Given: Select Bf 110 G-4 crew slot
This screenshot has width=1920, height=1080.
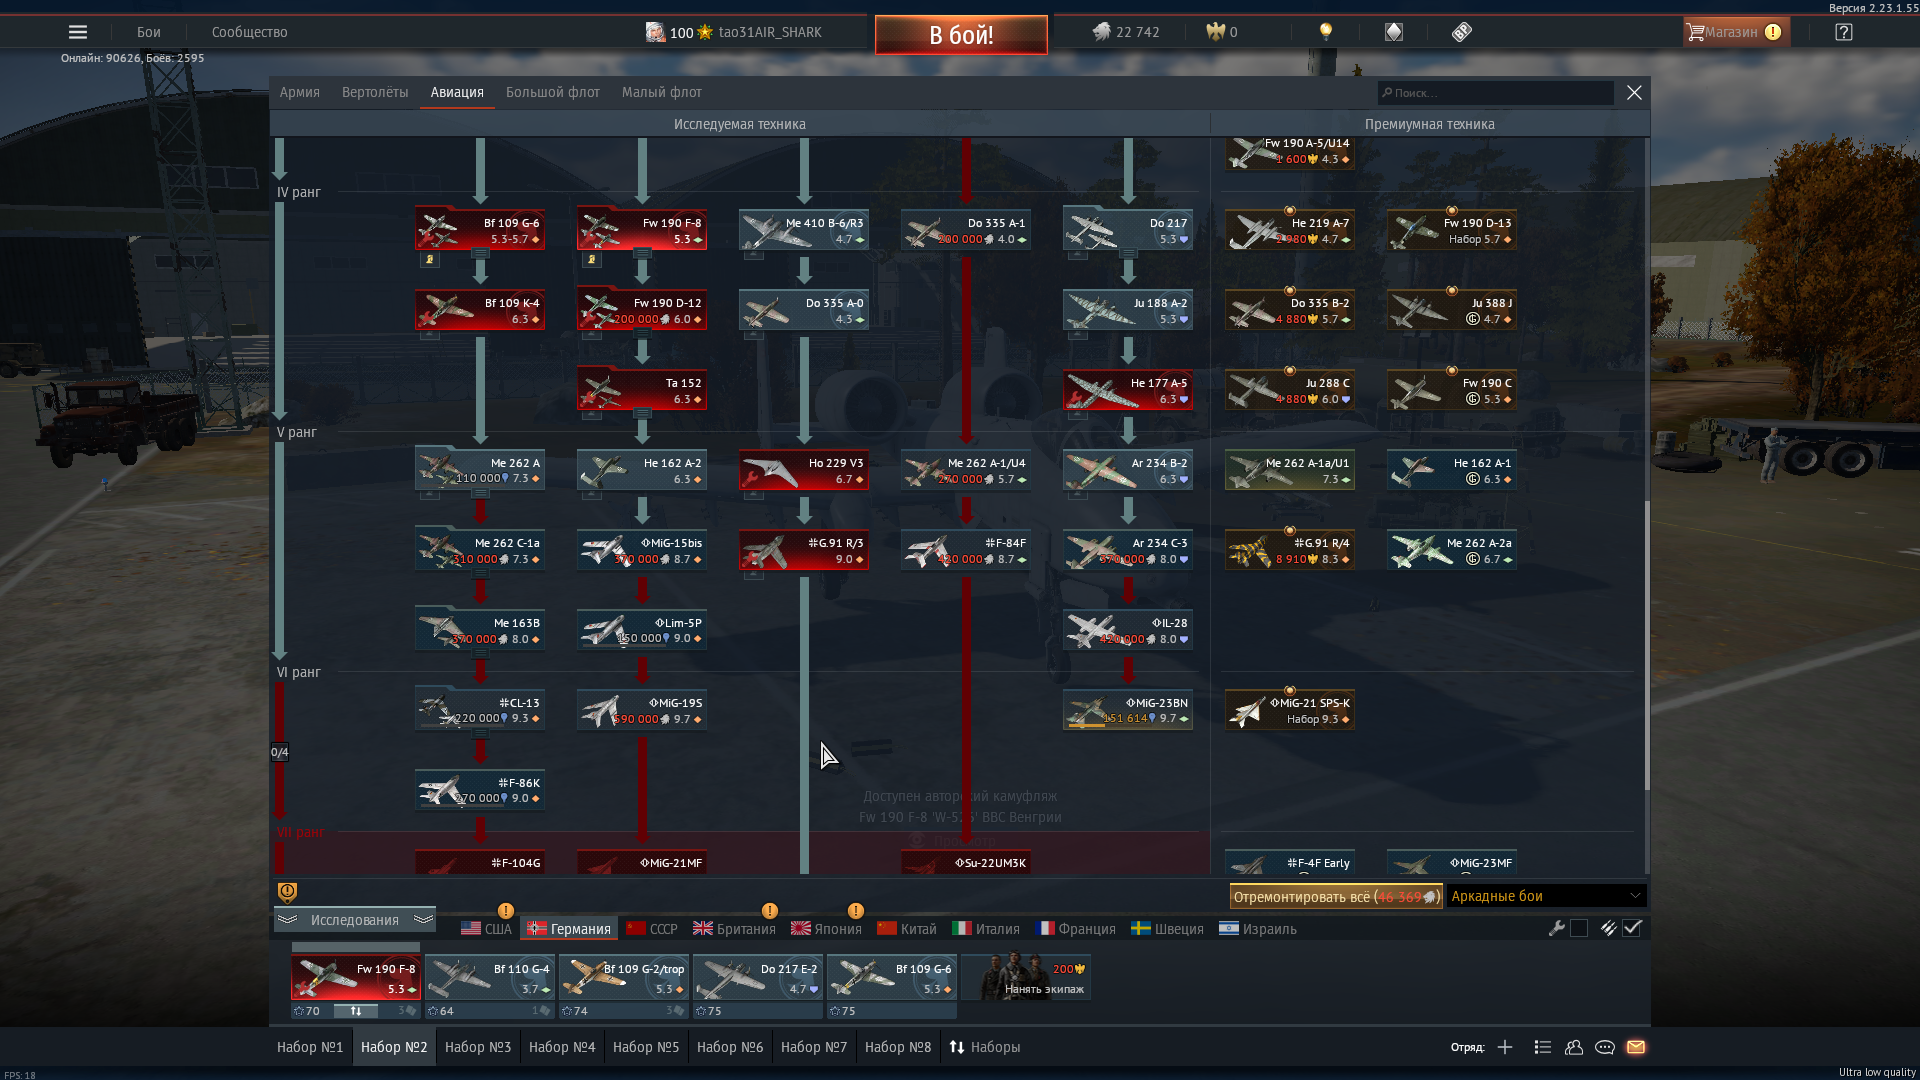Looking at the screenshot, I should [490, 978].
